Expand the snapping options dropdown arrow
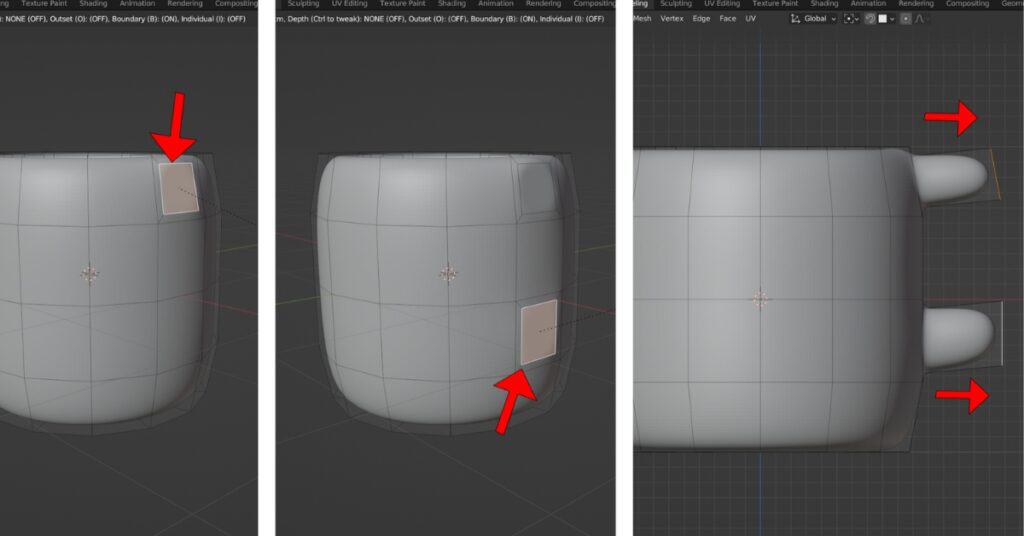 click(x=892, y=19)
